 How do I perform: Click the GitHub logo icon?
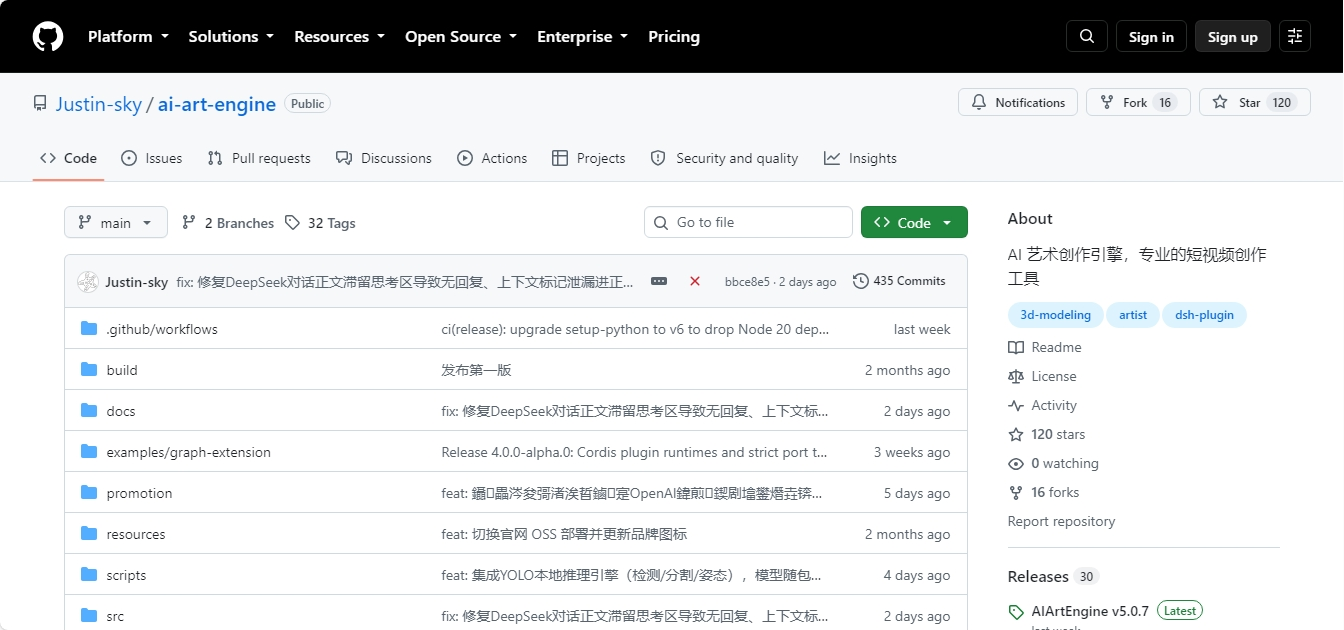48,37
